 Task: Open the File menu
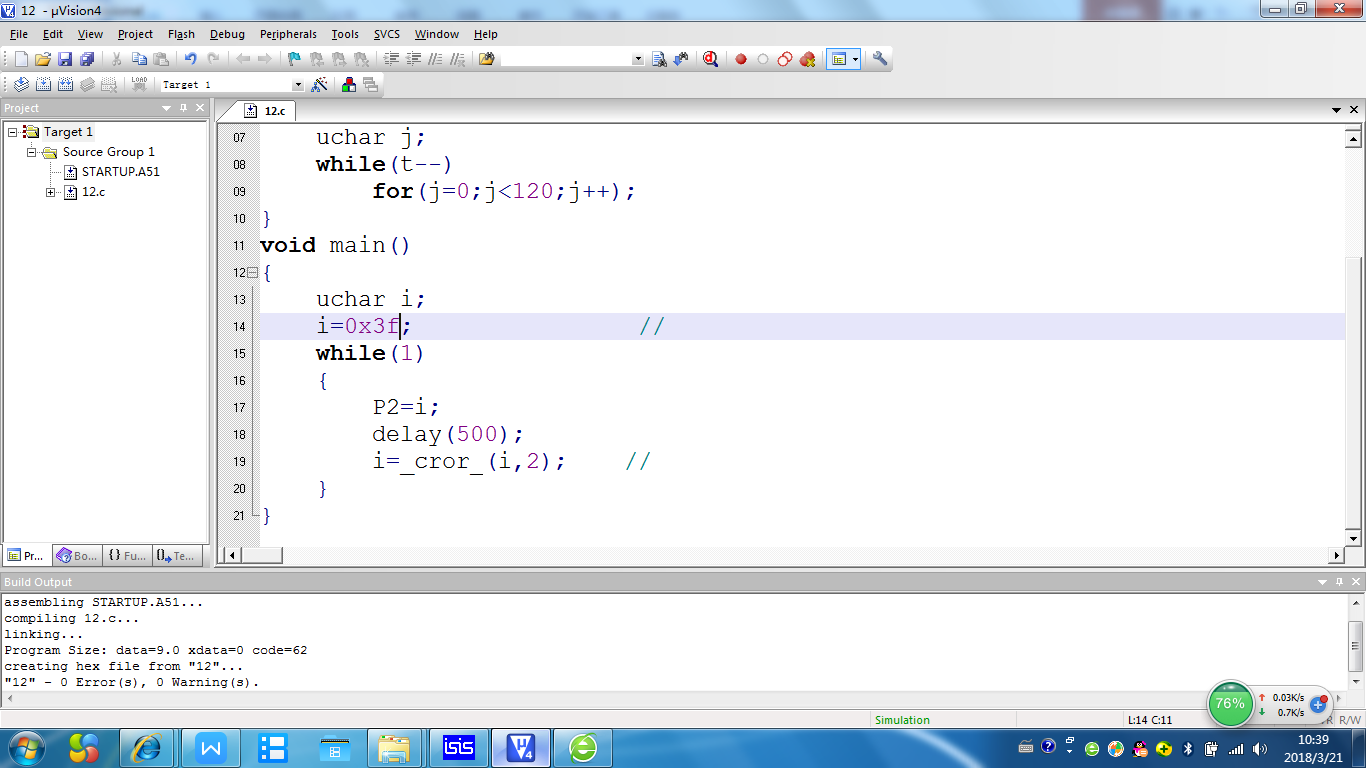pyautogui.click(x=18, y=34)
